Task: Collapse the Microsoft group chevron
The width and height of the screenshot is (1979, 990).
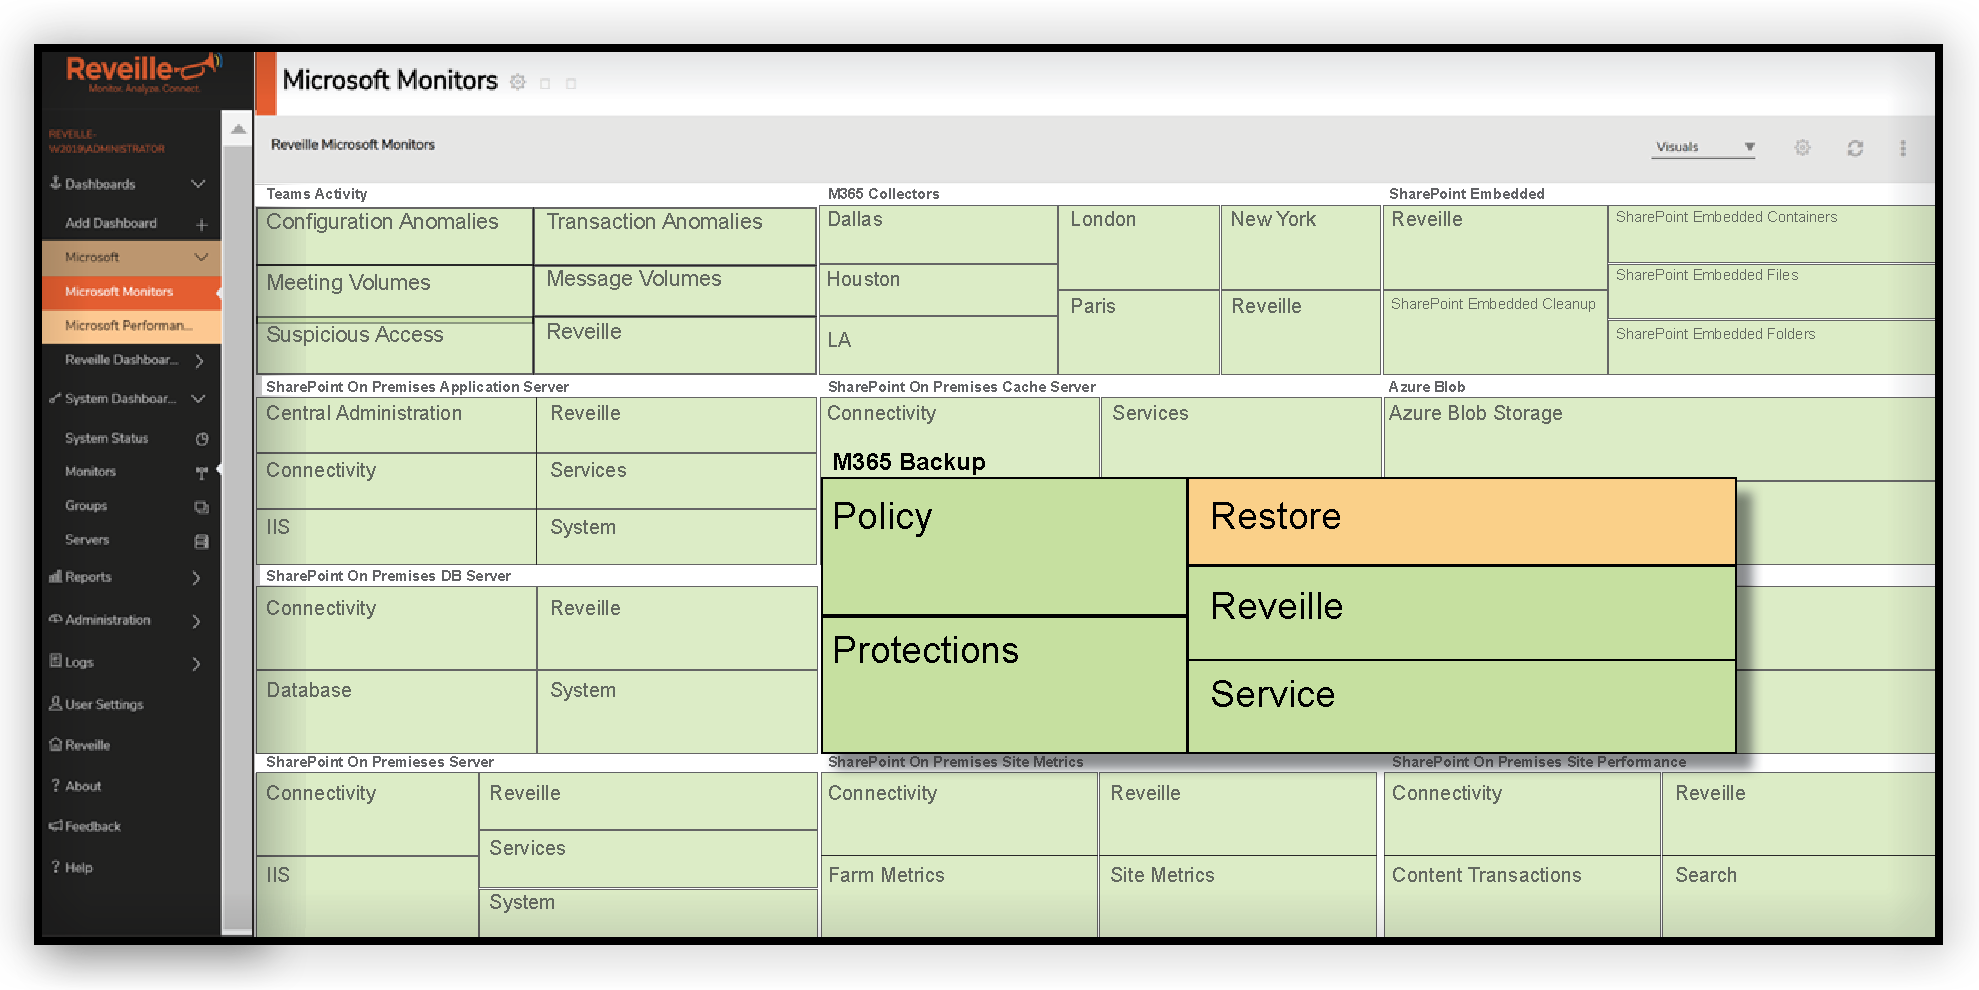Action: [200, 257]
